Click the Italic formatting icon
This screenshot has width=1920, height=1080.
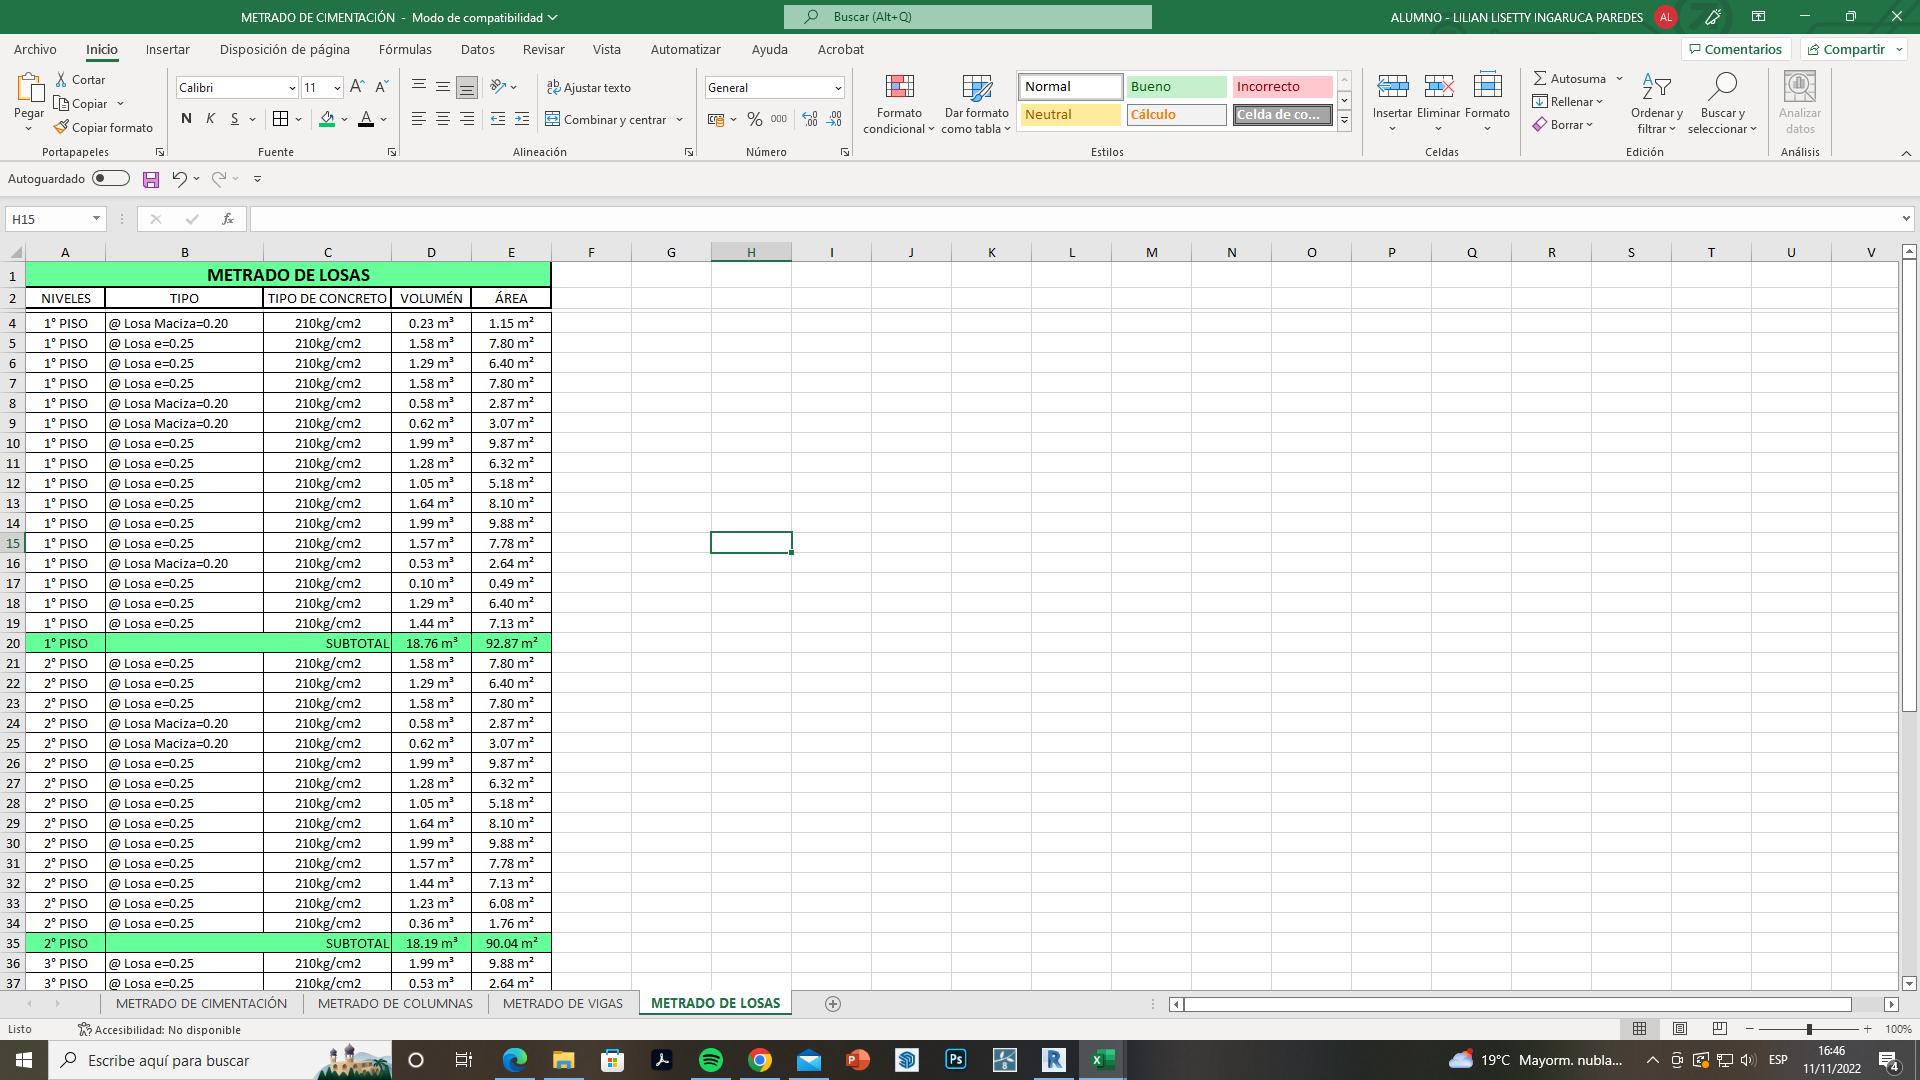(210, 119)
